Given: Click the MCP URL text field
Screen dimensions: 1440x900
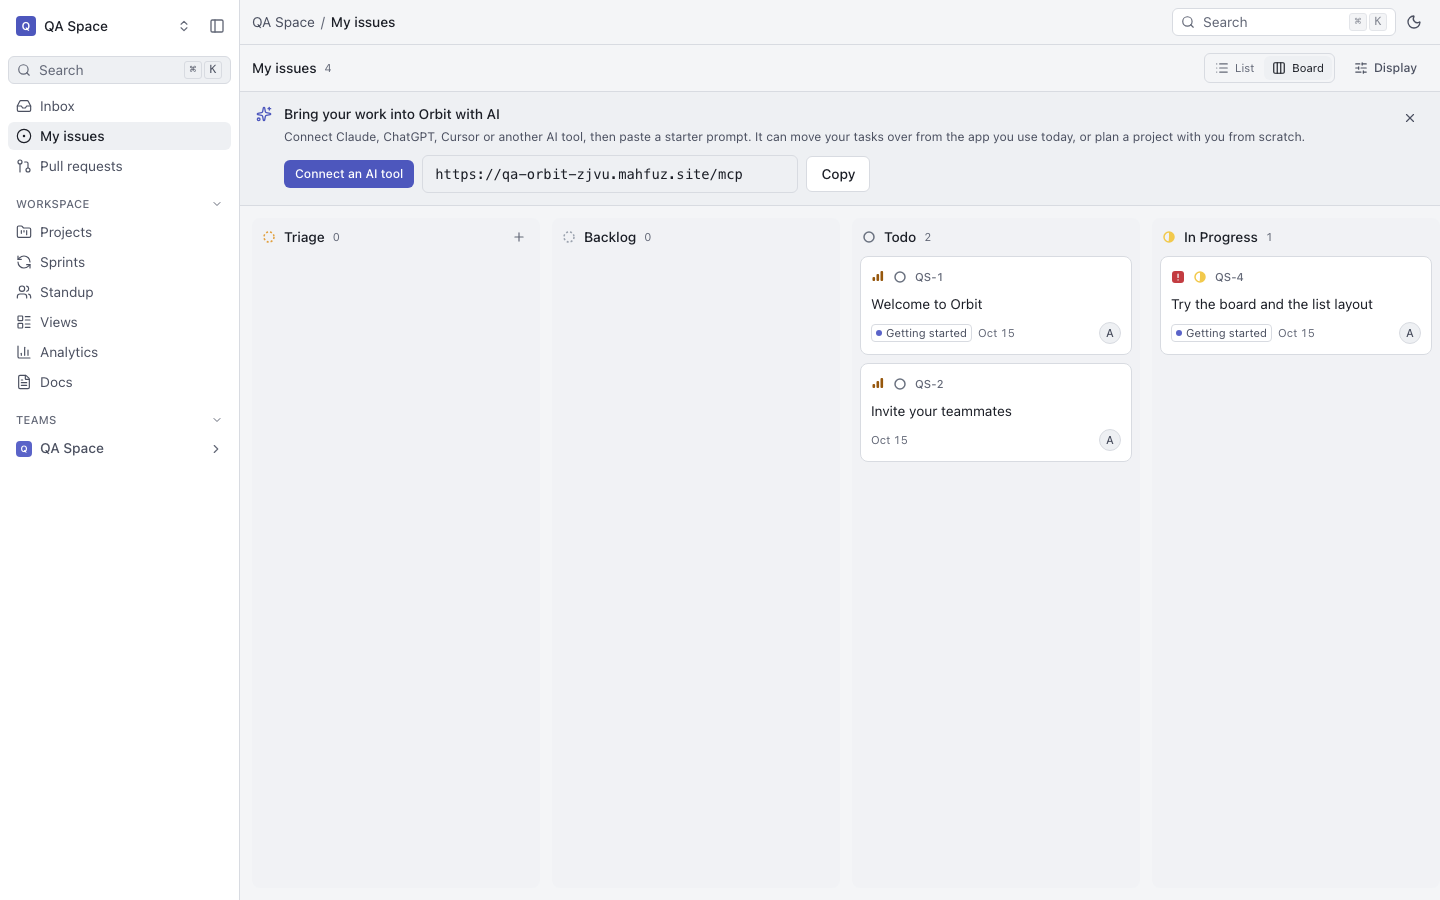Looking at the screenshot, I should click(x=610, y=174).
